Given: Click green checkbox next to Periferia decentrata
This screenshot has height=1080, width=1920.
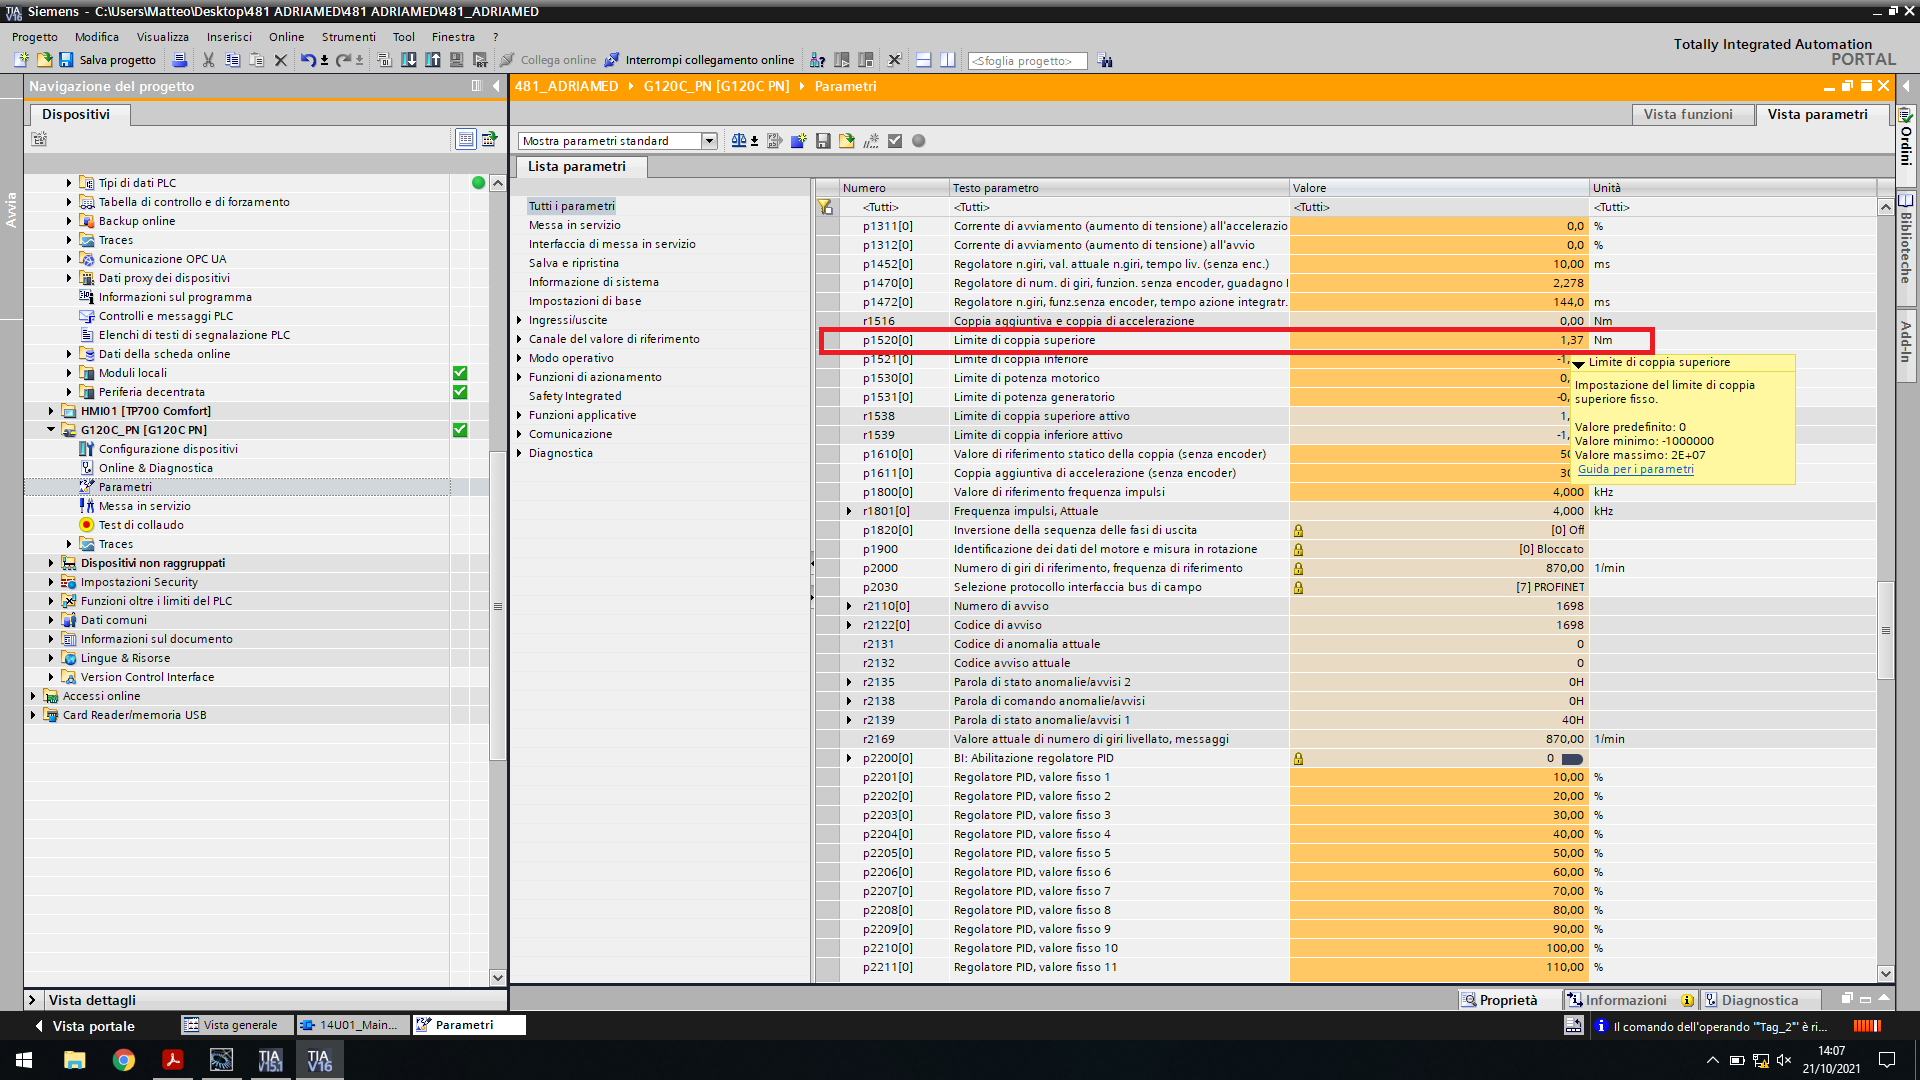Looking at the screenshot, I should click(460, 392).
